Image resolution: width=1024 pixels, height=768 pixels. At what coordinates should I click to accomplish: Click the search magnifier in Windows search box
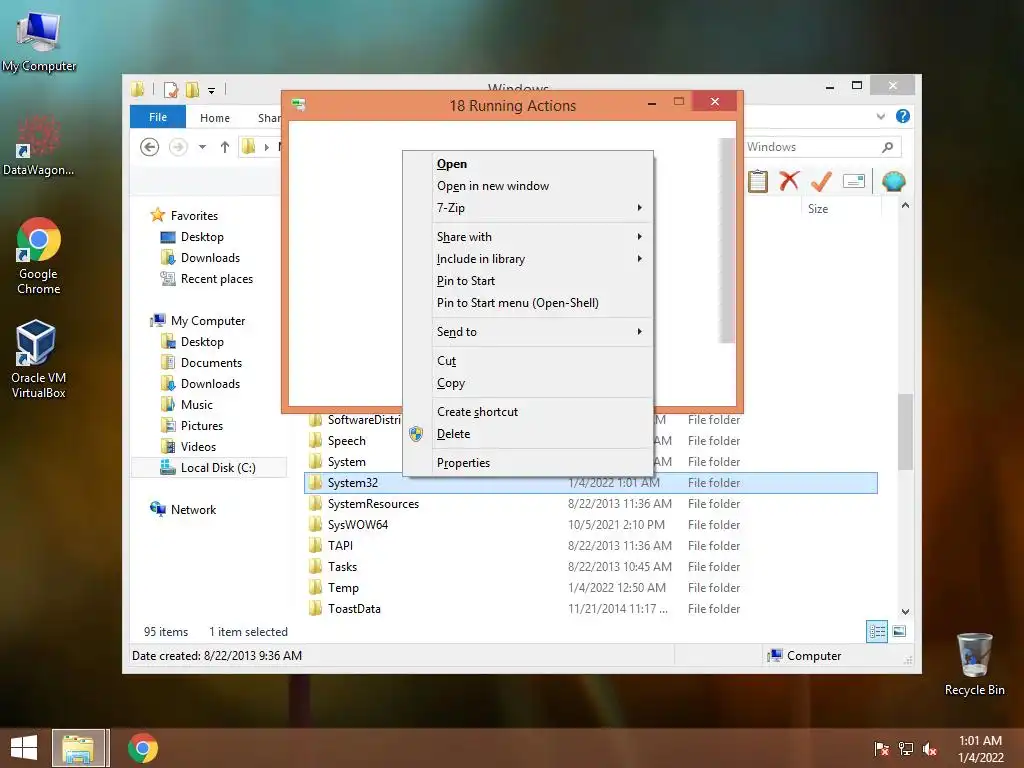coord(887,147)
